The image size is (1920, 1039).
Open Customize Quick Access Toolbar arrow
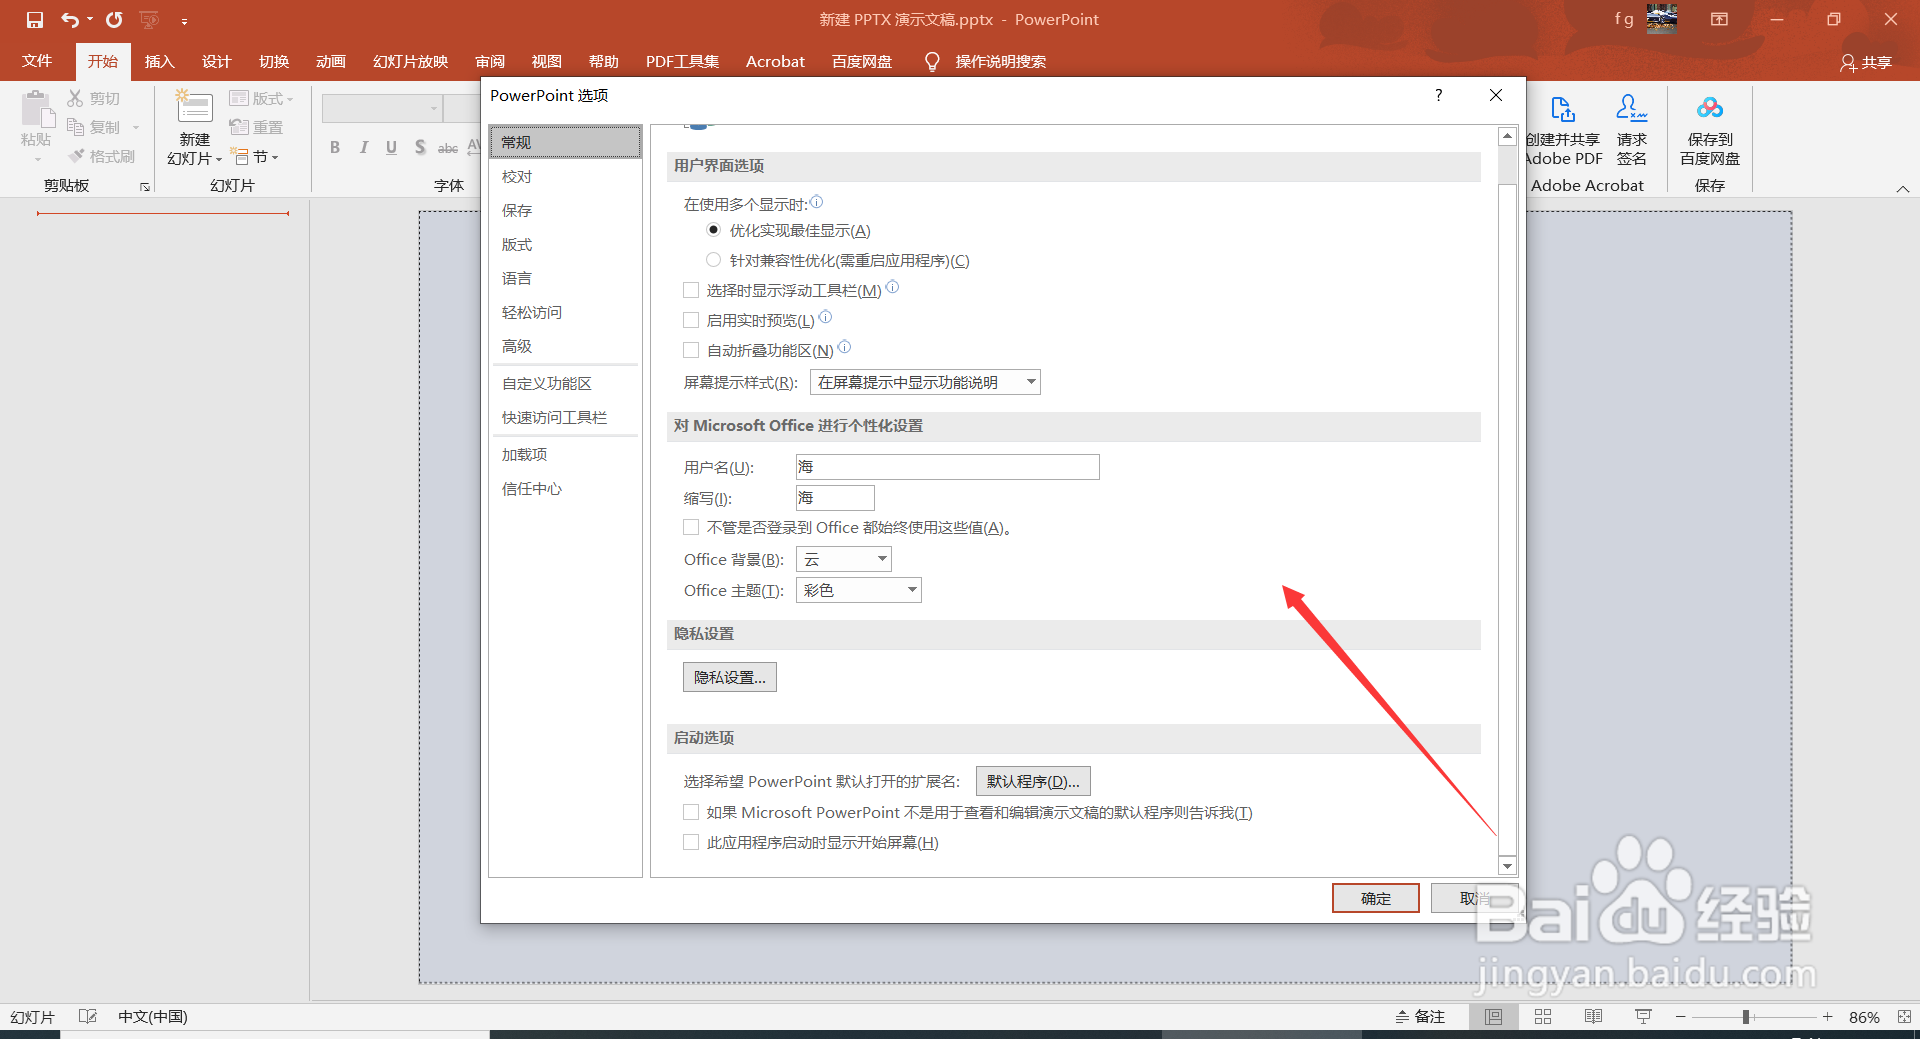pyautogui.click(x=184, y=21)
